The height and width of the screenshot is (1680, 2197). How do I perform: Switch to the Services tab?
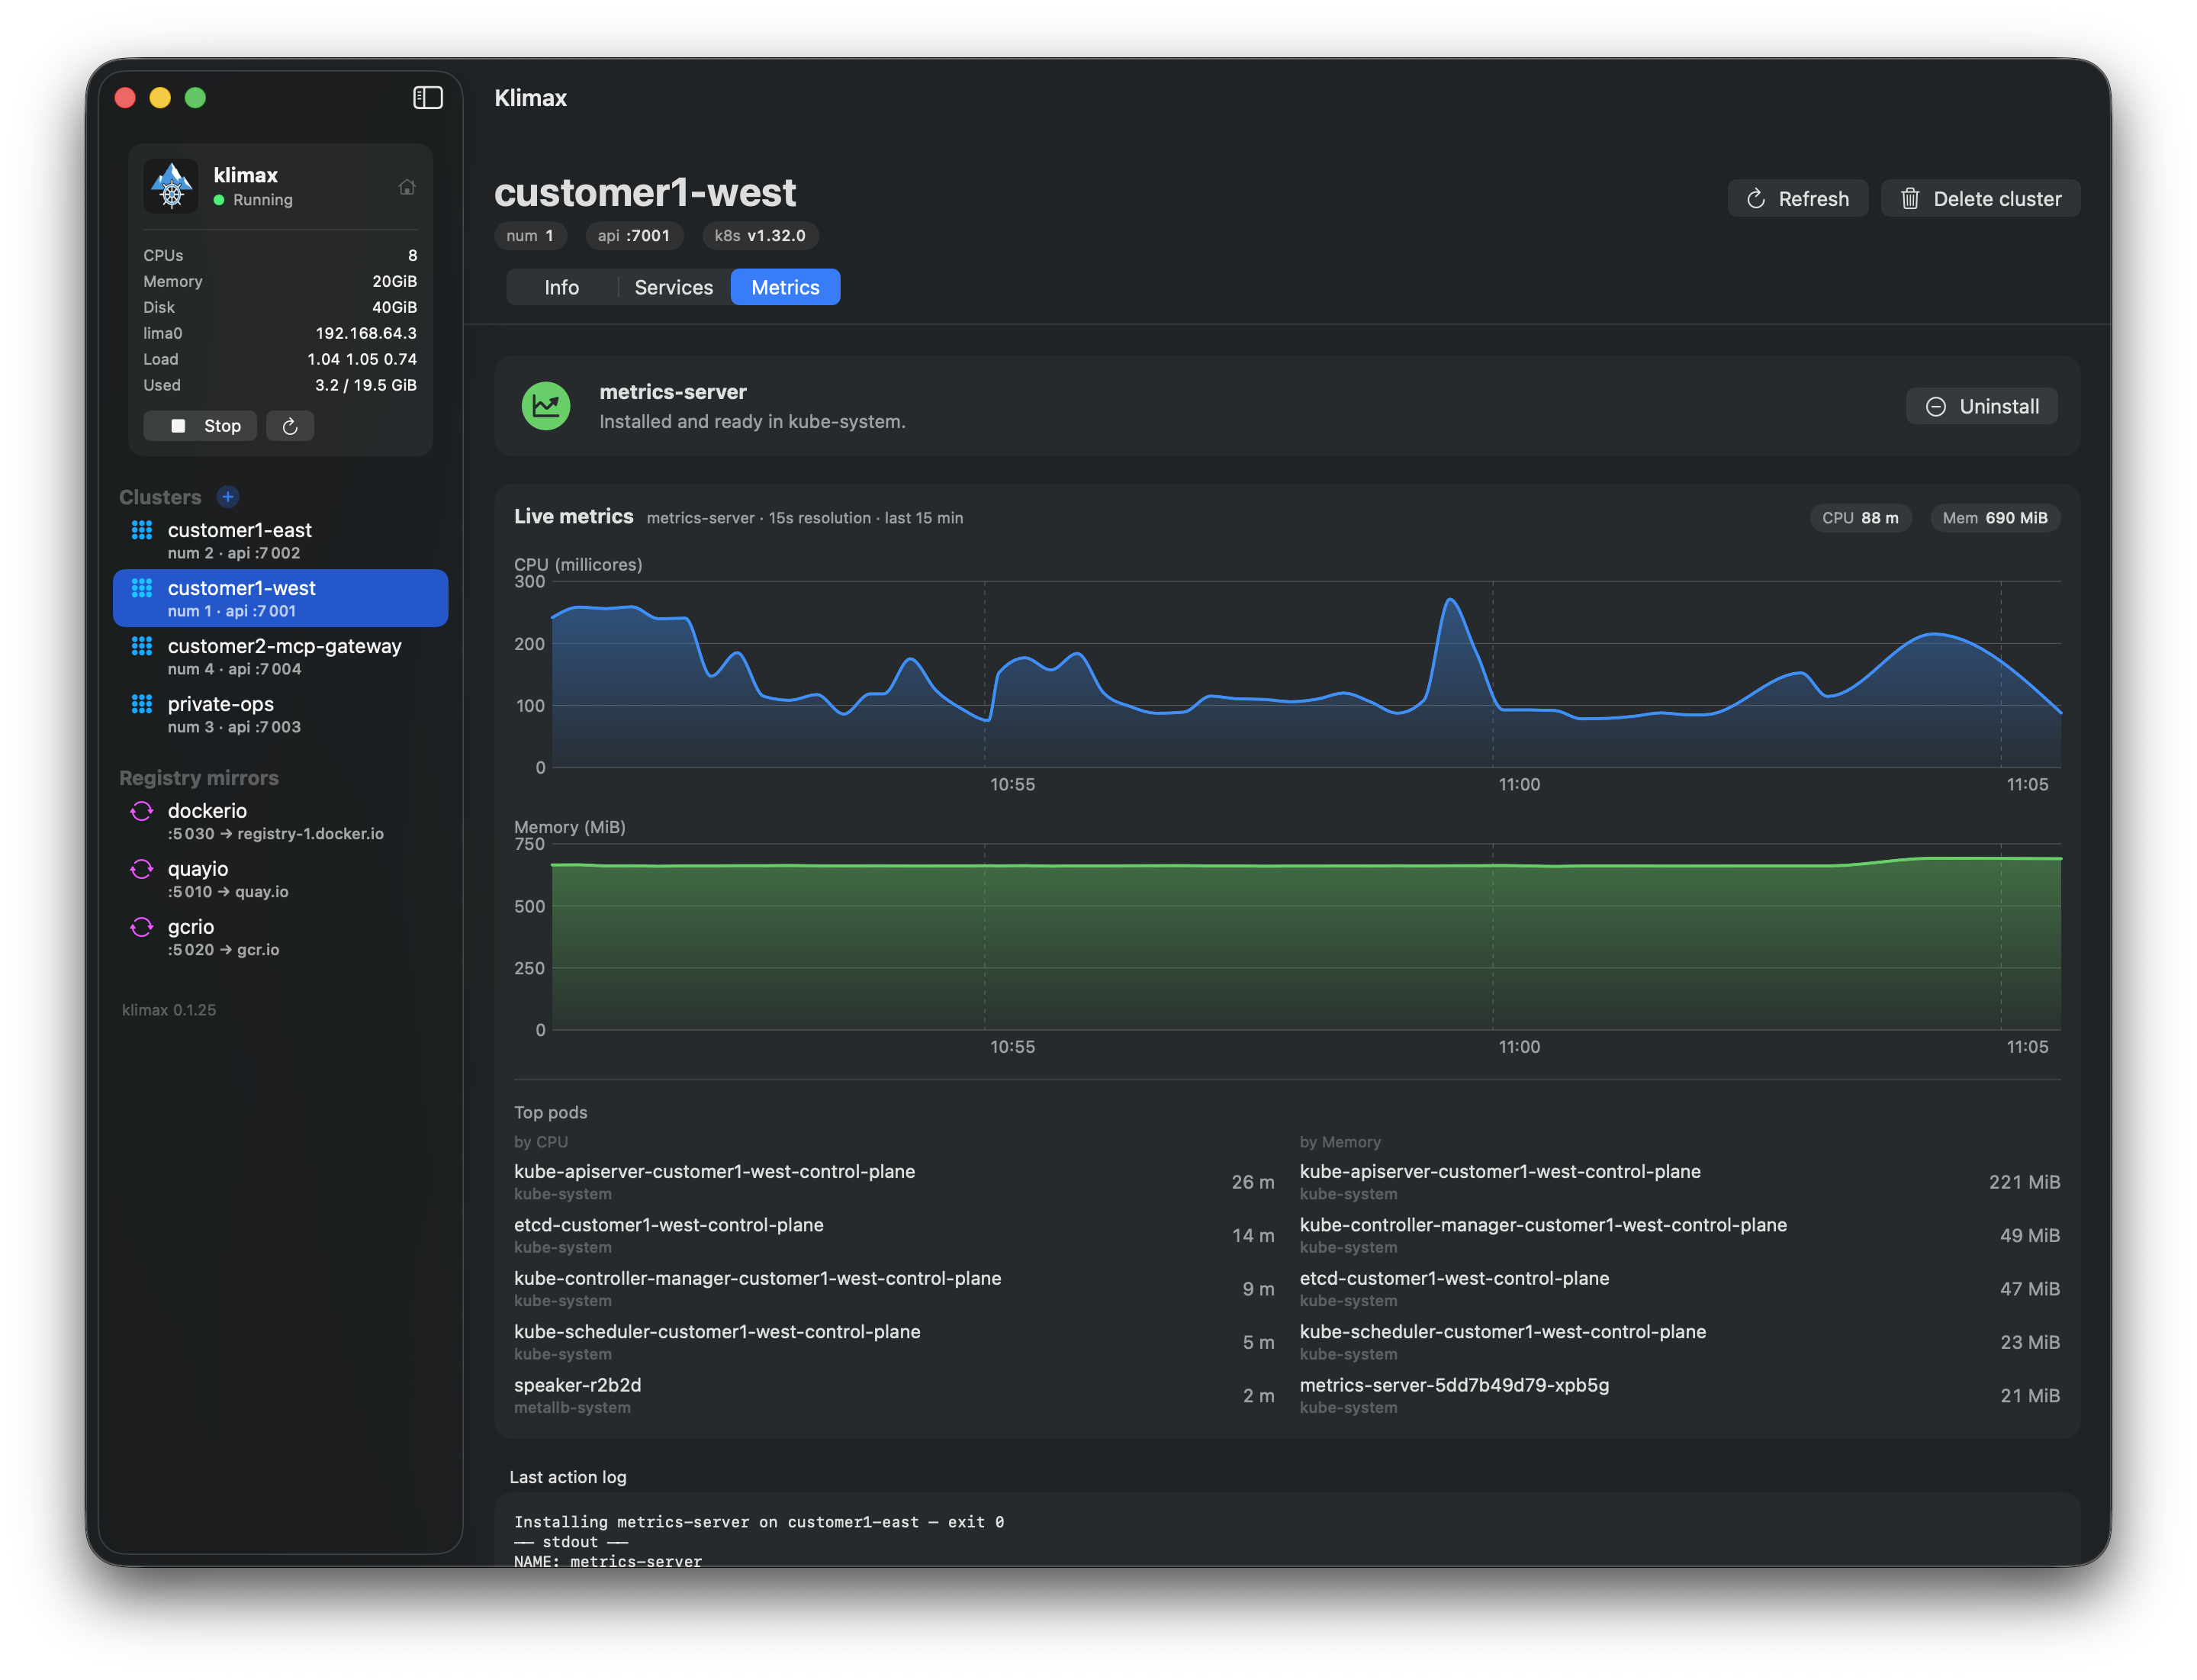674,287
